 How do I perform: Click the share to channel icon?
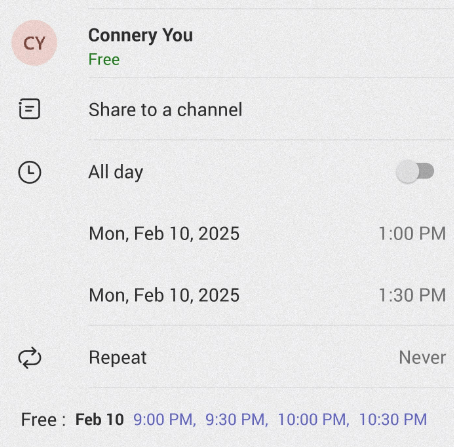coord(29,109)
